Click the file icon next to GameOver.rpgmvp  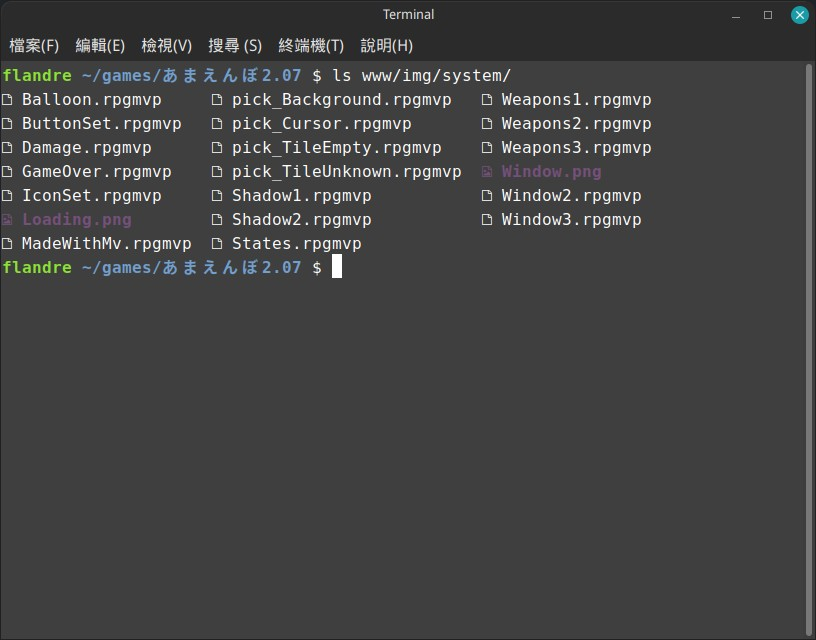pyautogui.click(x=8, y=171)
